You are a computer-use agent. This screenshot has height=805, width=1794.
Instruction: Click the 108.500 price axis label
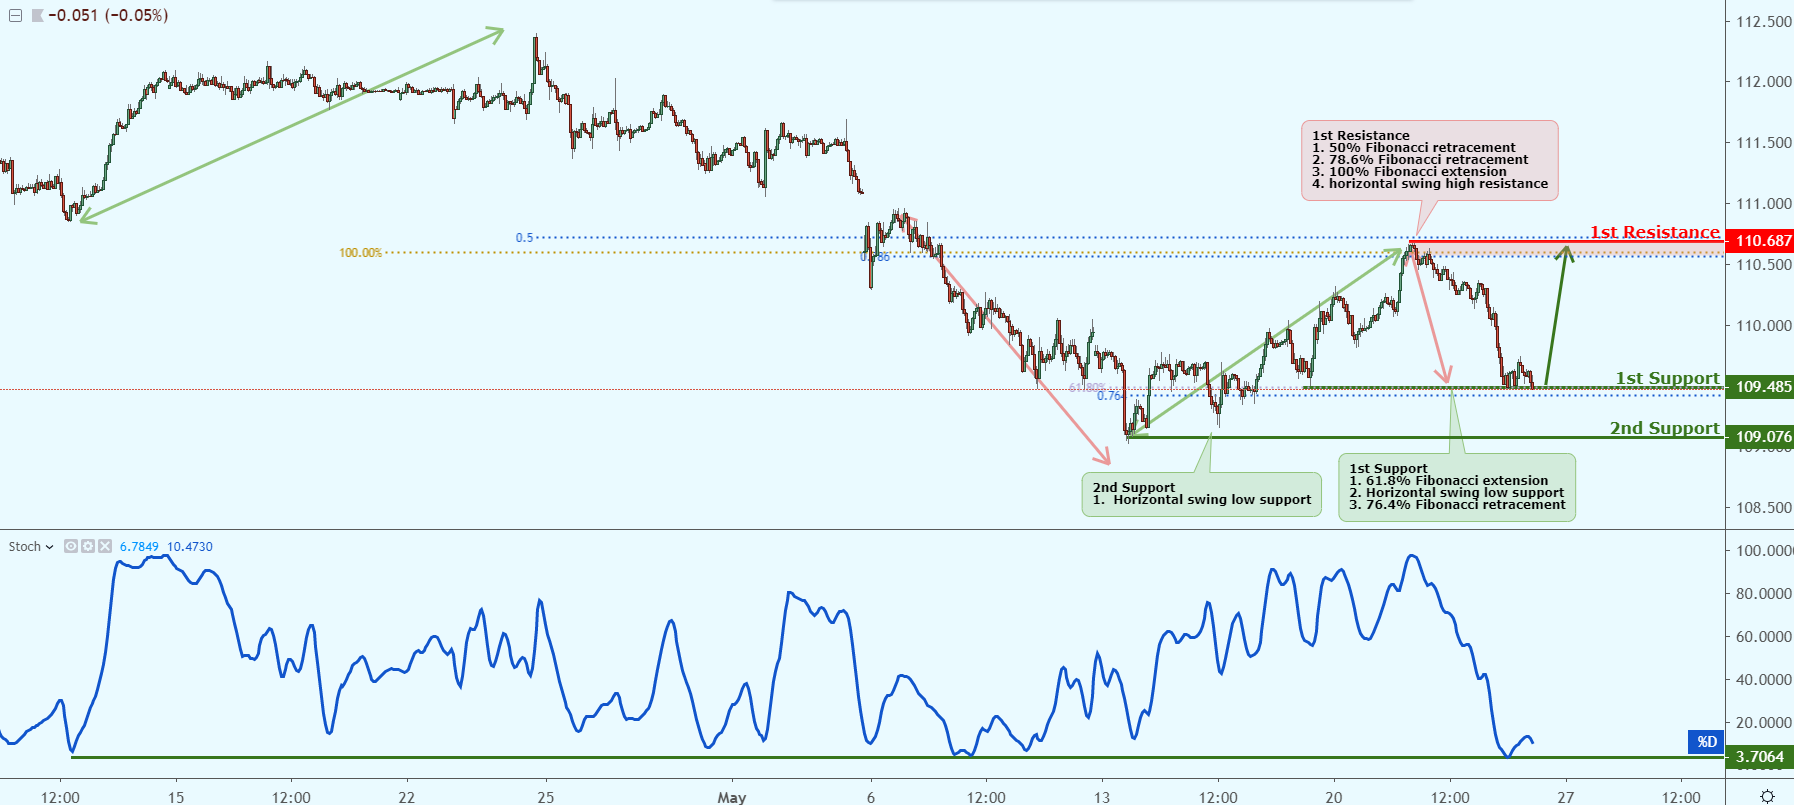point(1764,508)
